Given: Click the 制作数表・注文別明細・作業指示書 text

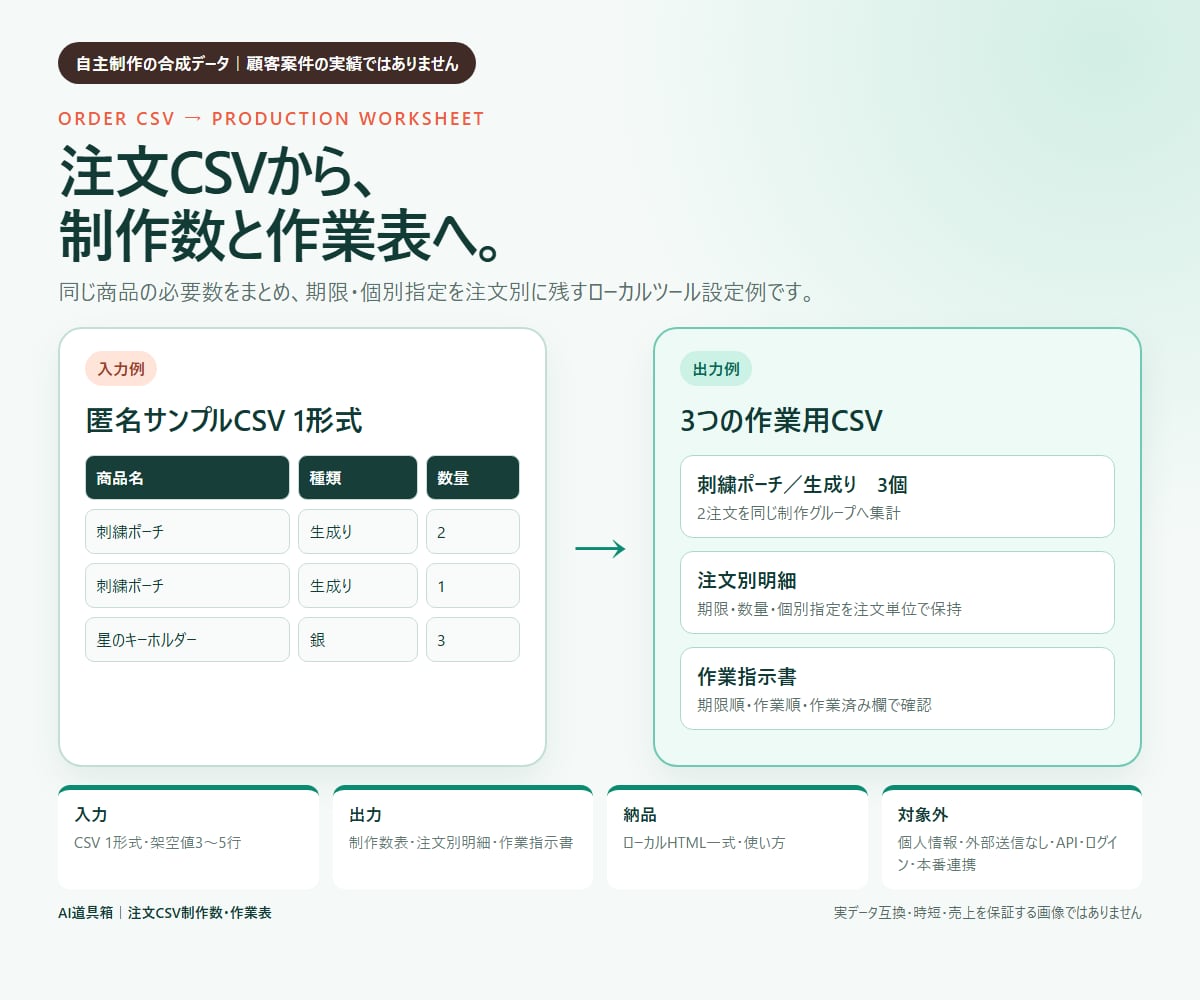Looking at the screenshot, I should click(461, 843).
